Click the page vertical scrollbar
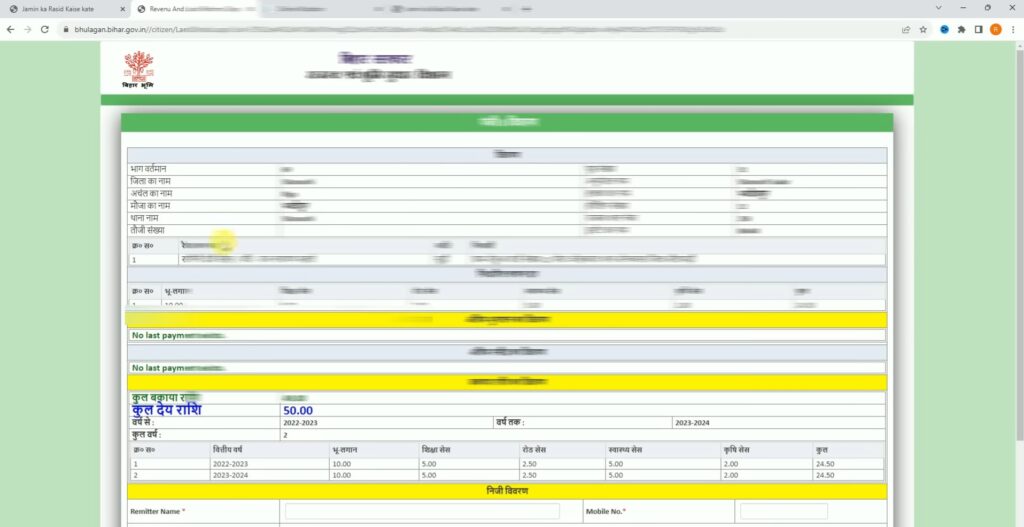1024x527 pixels. (1018, 250)
